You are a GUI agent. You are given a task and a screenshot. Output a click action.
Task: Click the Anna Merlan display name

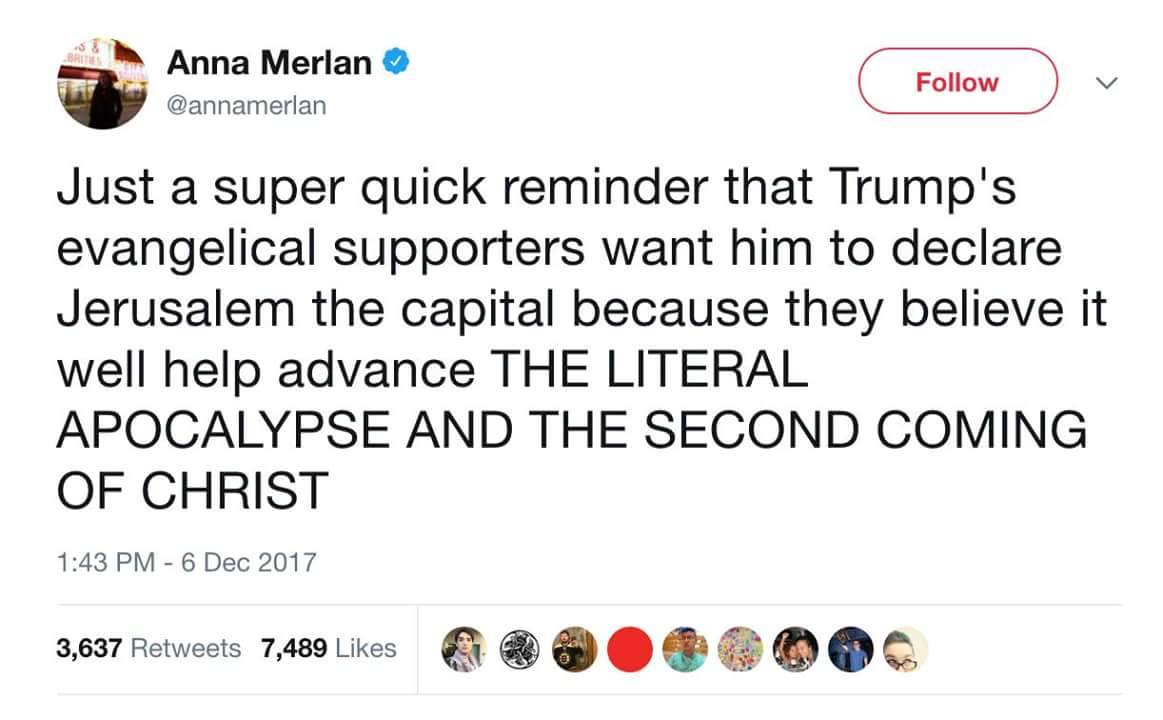tap(270, 63)
